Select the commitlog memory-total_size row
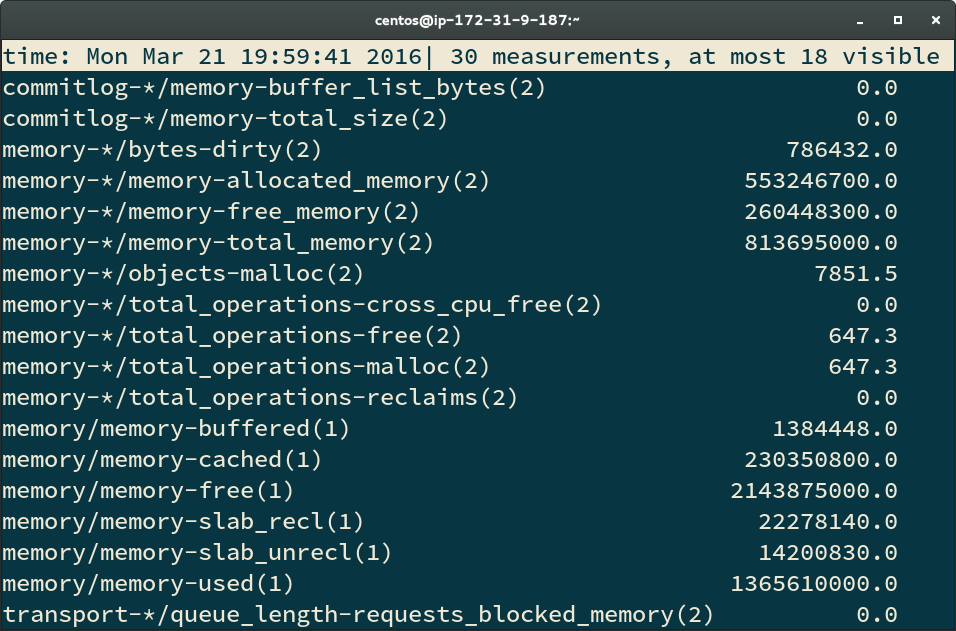This screenshot has height=631, width=956. (x=225, y=119)
